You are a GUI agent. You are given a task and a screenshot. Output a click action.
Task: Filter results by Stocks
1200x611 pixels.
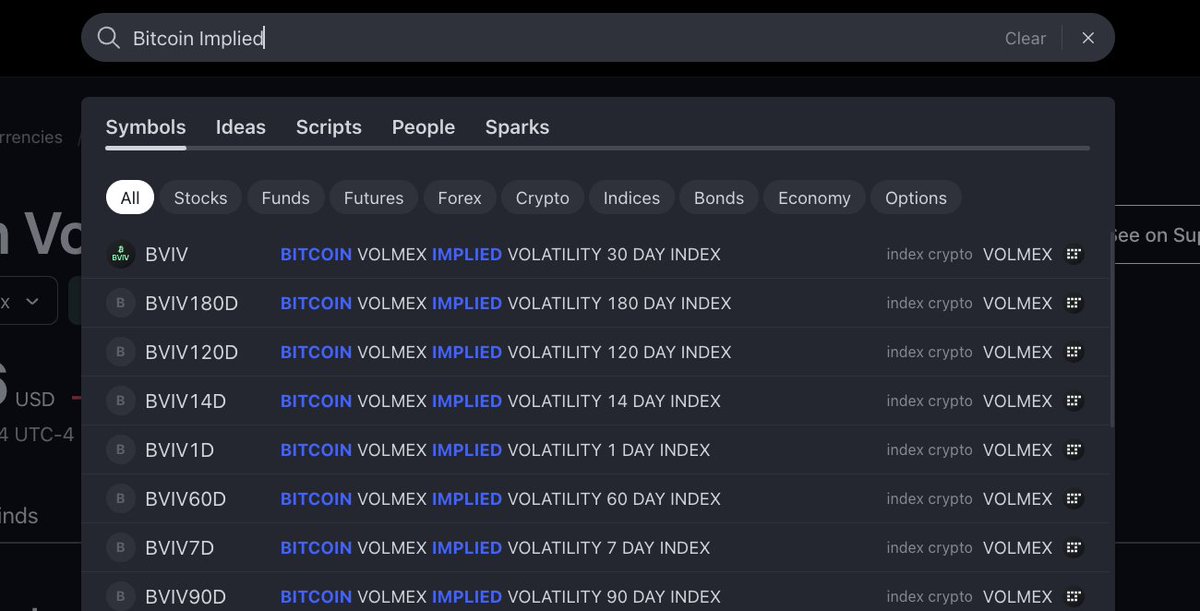pyautogui.click(x=201, y=198)
